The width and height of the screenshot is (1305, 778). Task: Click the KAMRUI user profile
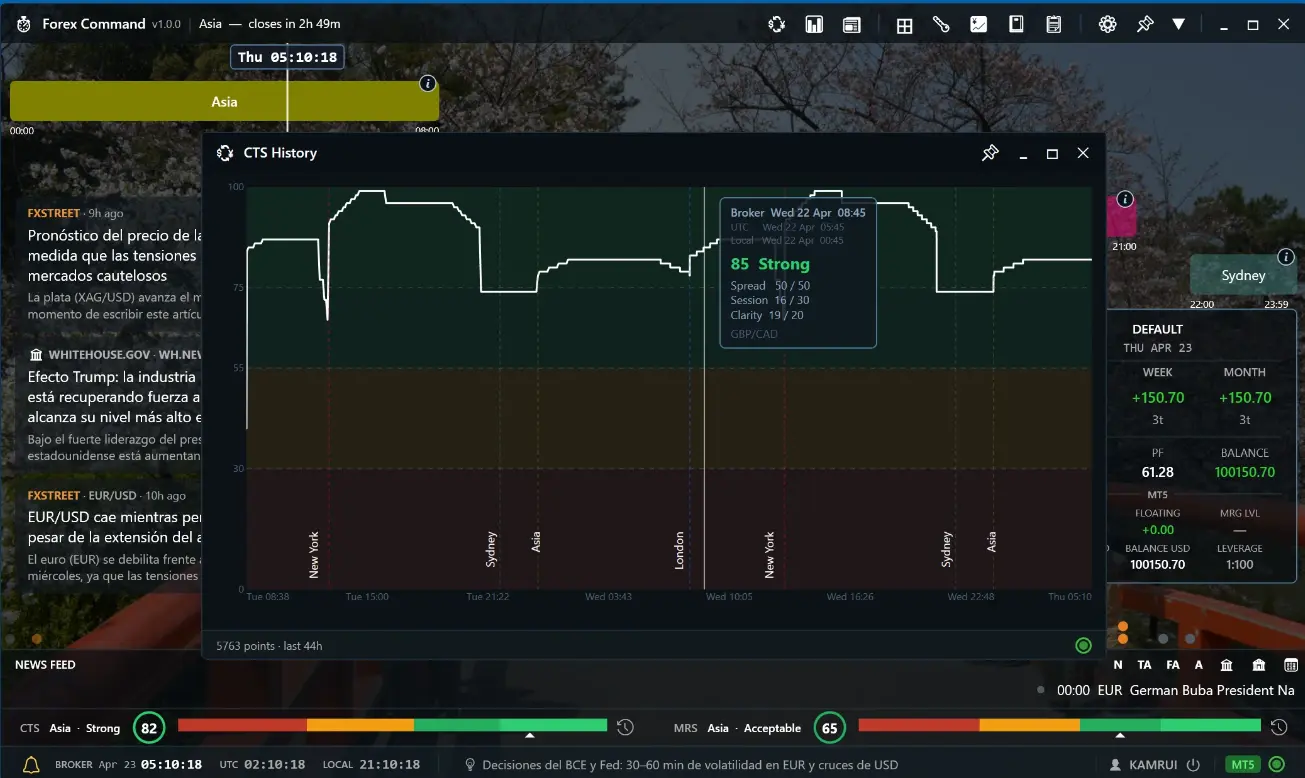[x=1146, y=765]
